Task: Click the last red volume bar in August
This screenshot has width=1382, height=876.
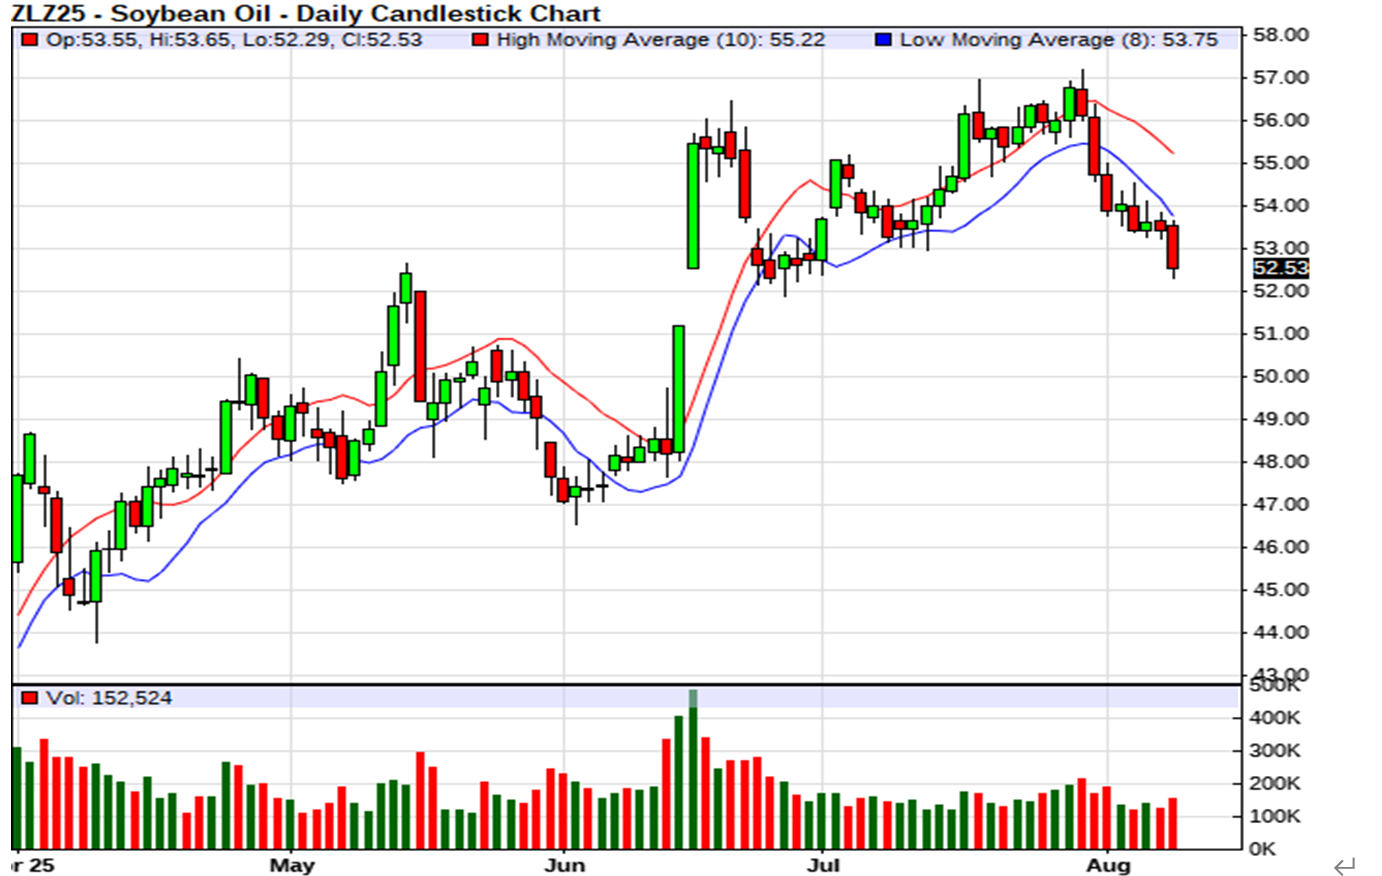Action: (x=1173, y=823)
